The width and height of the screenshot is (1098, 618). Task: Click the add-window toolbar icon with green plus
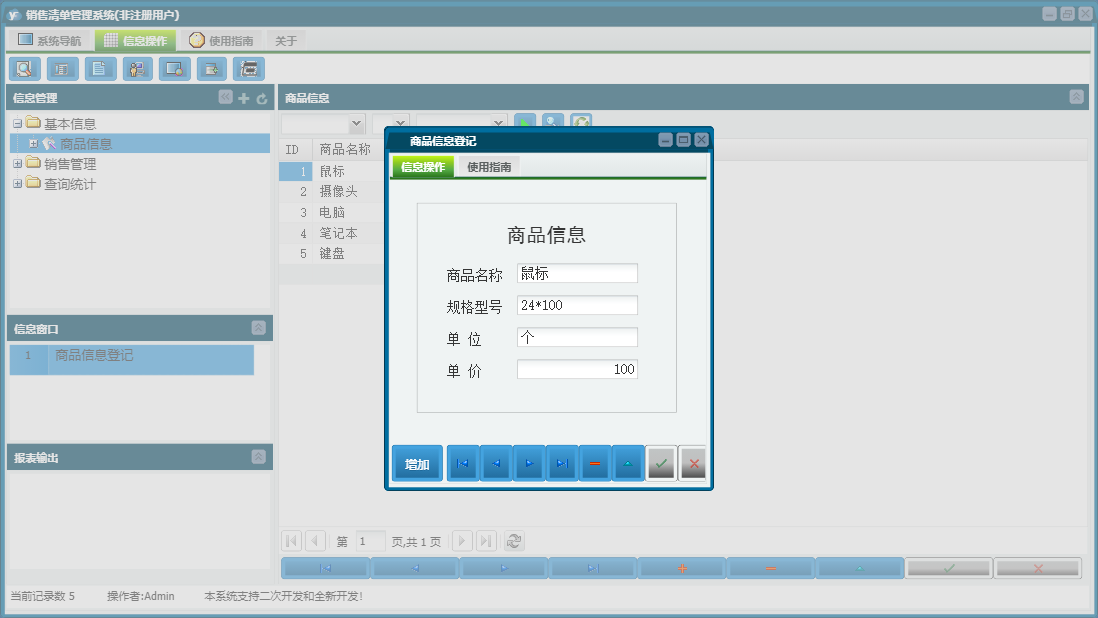tap(211, 69)
